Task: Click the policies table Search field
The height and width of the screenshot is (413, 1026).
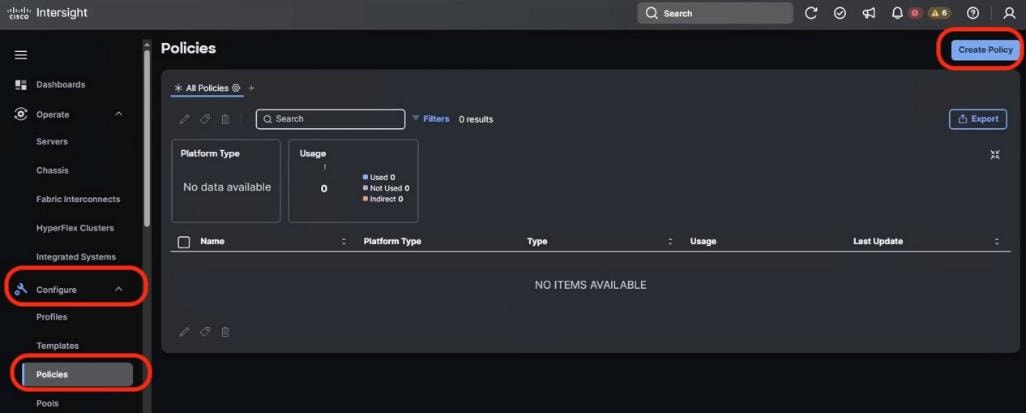Action: (x=330, y=119)
